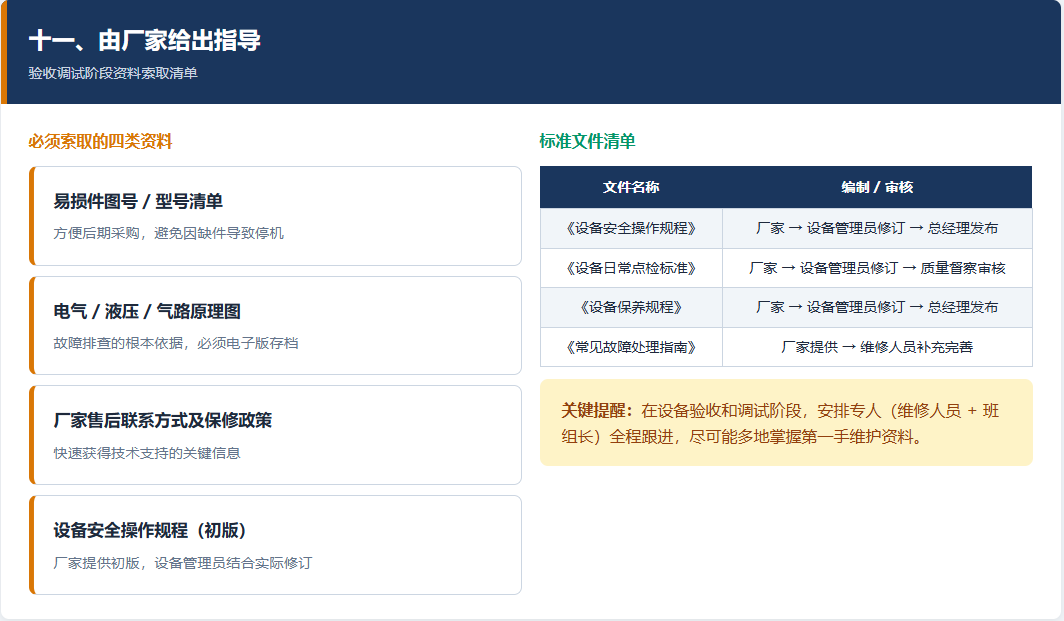Viewport: 1064px width, 621px height.
Task: Select table cell 《设备日常点检标准》
Action: [631, 268]
